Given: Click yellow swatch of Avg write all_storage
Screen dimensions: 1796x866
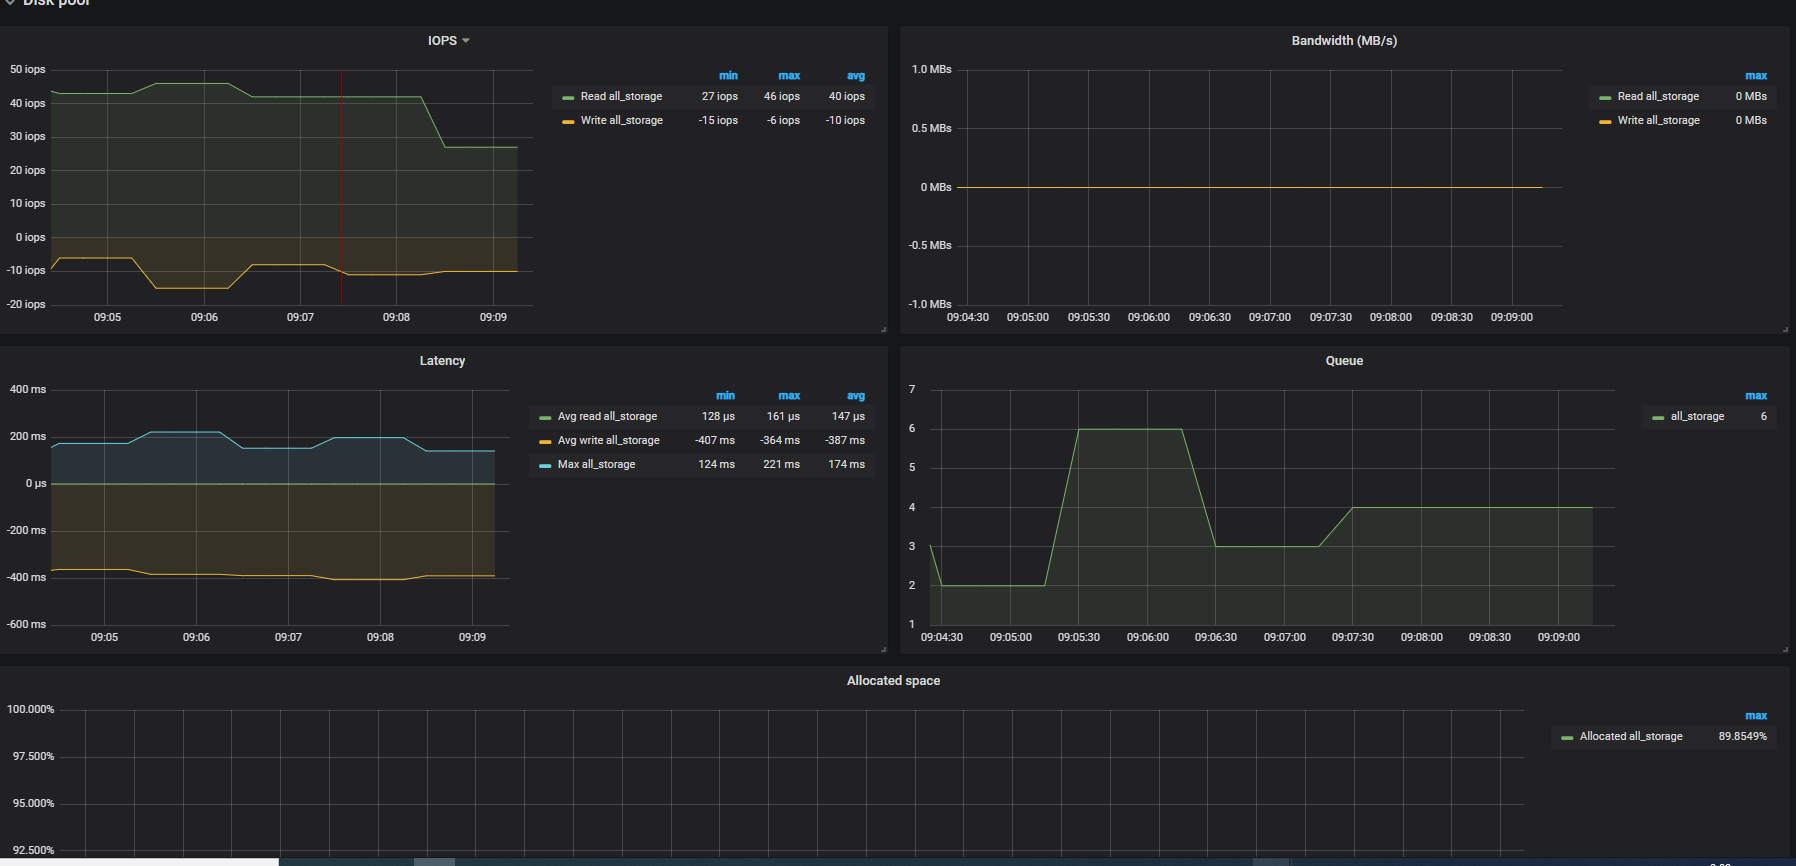Looking at the screenshot, I should pos(545,442).
